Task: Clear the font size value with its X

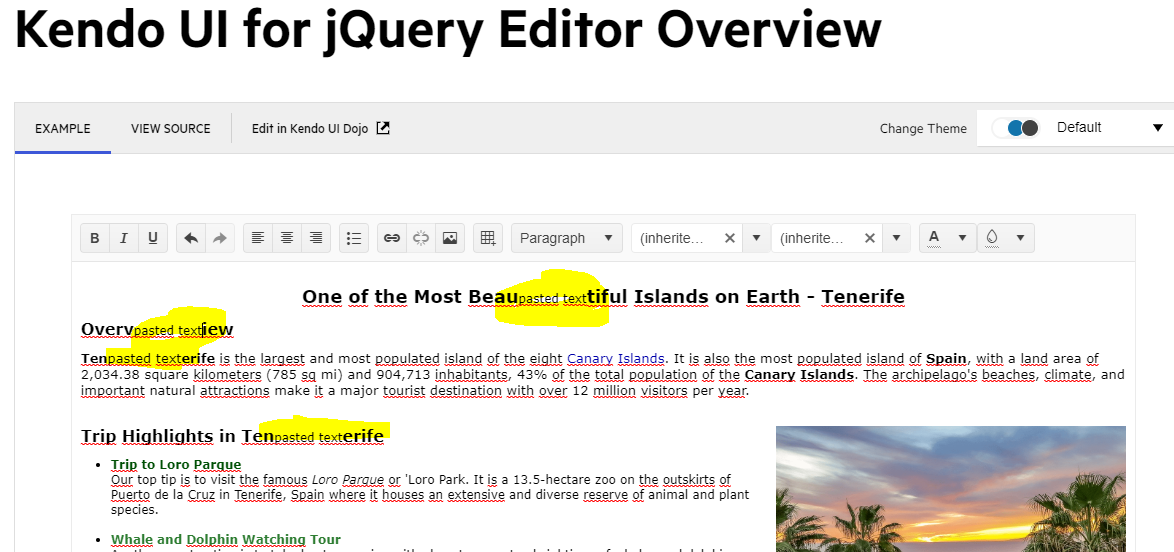Action: point(869,238)
